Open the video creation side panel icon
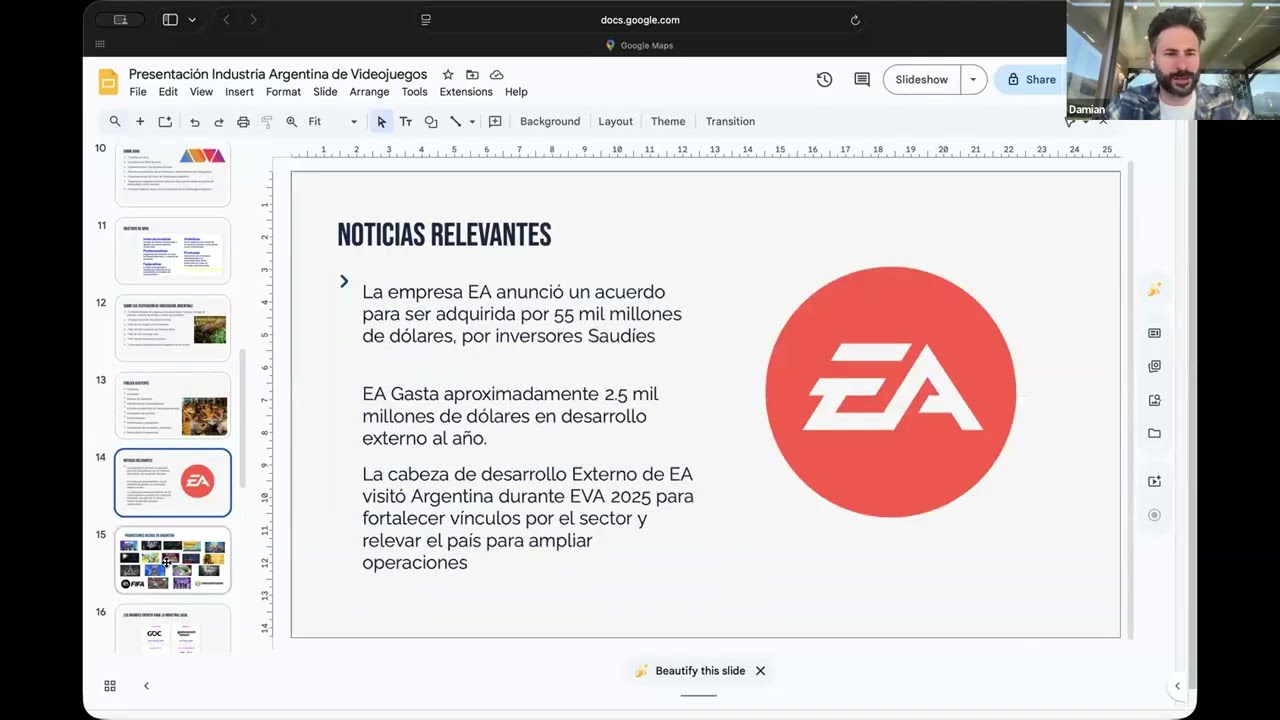 (x=1154, y=481)
